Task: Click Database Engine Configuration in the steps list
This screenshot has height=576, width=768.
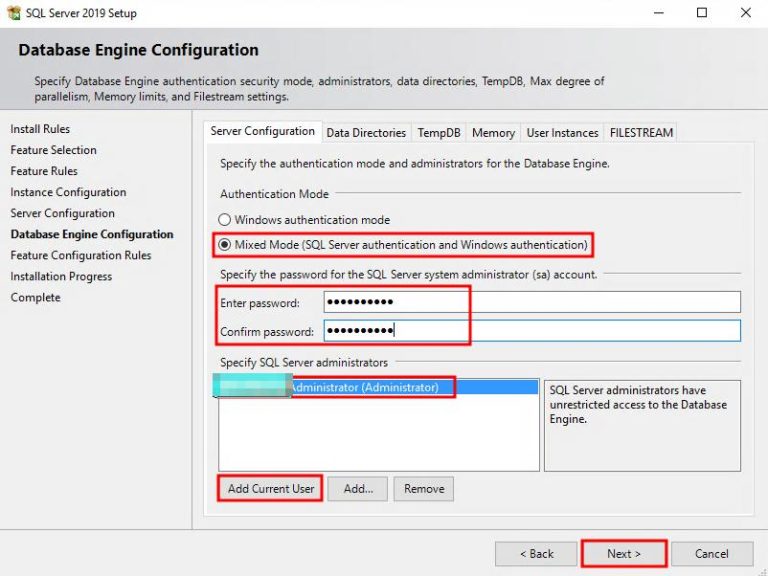Action: pos(92,234)
